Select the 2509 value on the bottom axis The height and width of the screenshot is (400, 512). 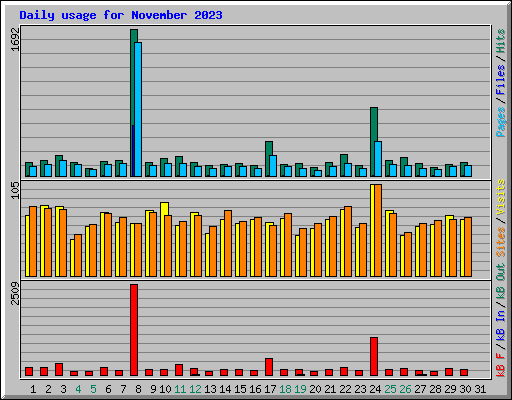pyautogui.click(x=15, y=293)
